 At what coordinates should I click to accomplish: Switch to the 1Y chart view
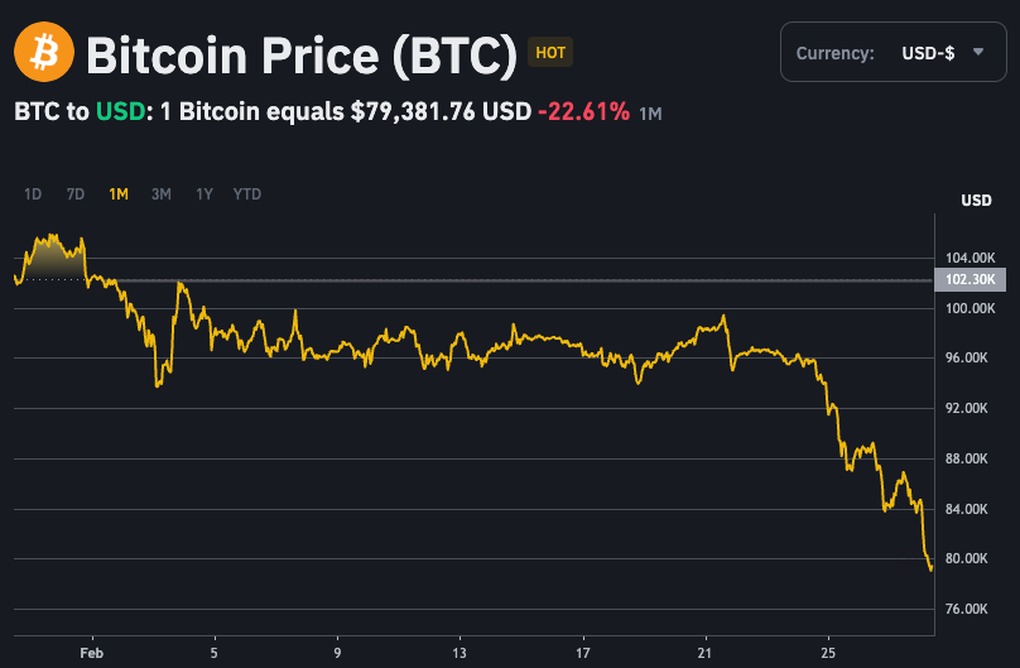(x=204, y=194)
